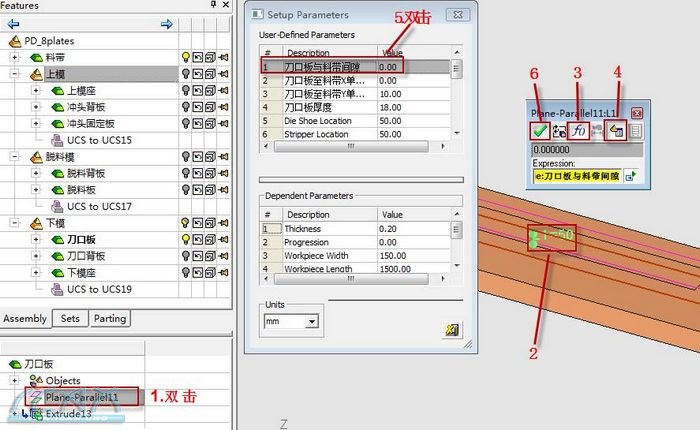Select the Plane-Parallel11 tree item
The height and width of the screenshot is (430, 700).
(81, 397)
